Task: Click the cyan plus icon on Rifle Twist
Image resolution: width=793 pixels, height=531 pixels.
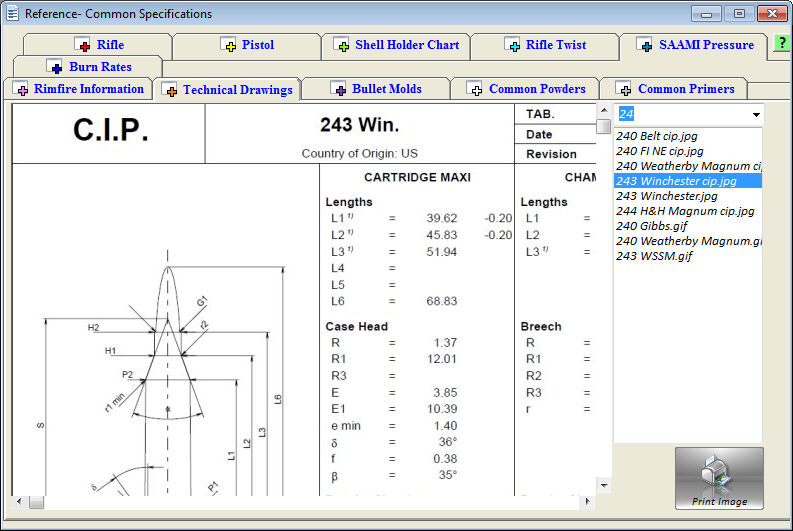Action: click(512, 45)
